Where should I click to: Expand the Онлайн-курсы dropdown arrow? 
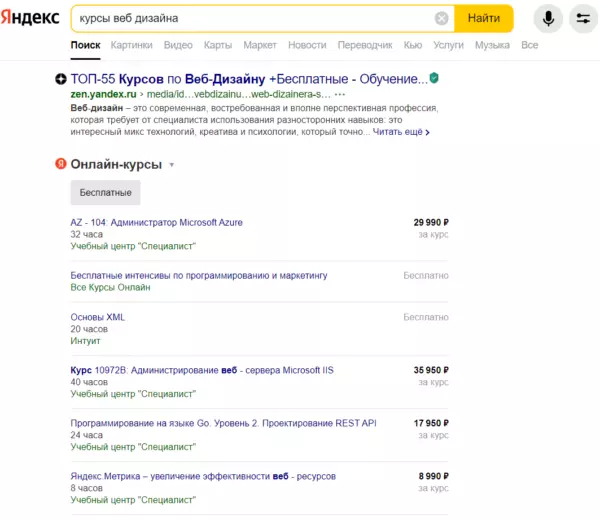172,165
